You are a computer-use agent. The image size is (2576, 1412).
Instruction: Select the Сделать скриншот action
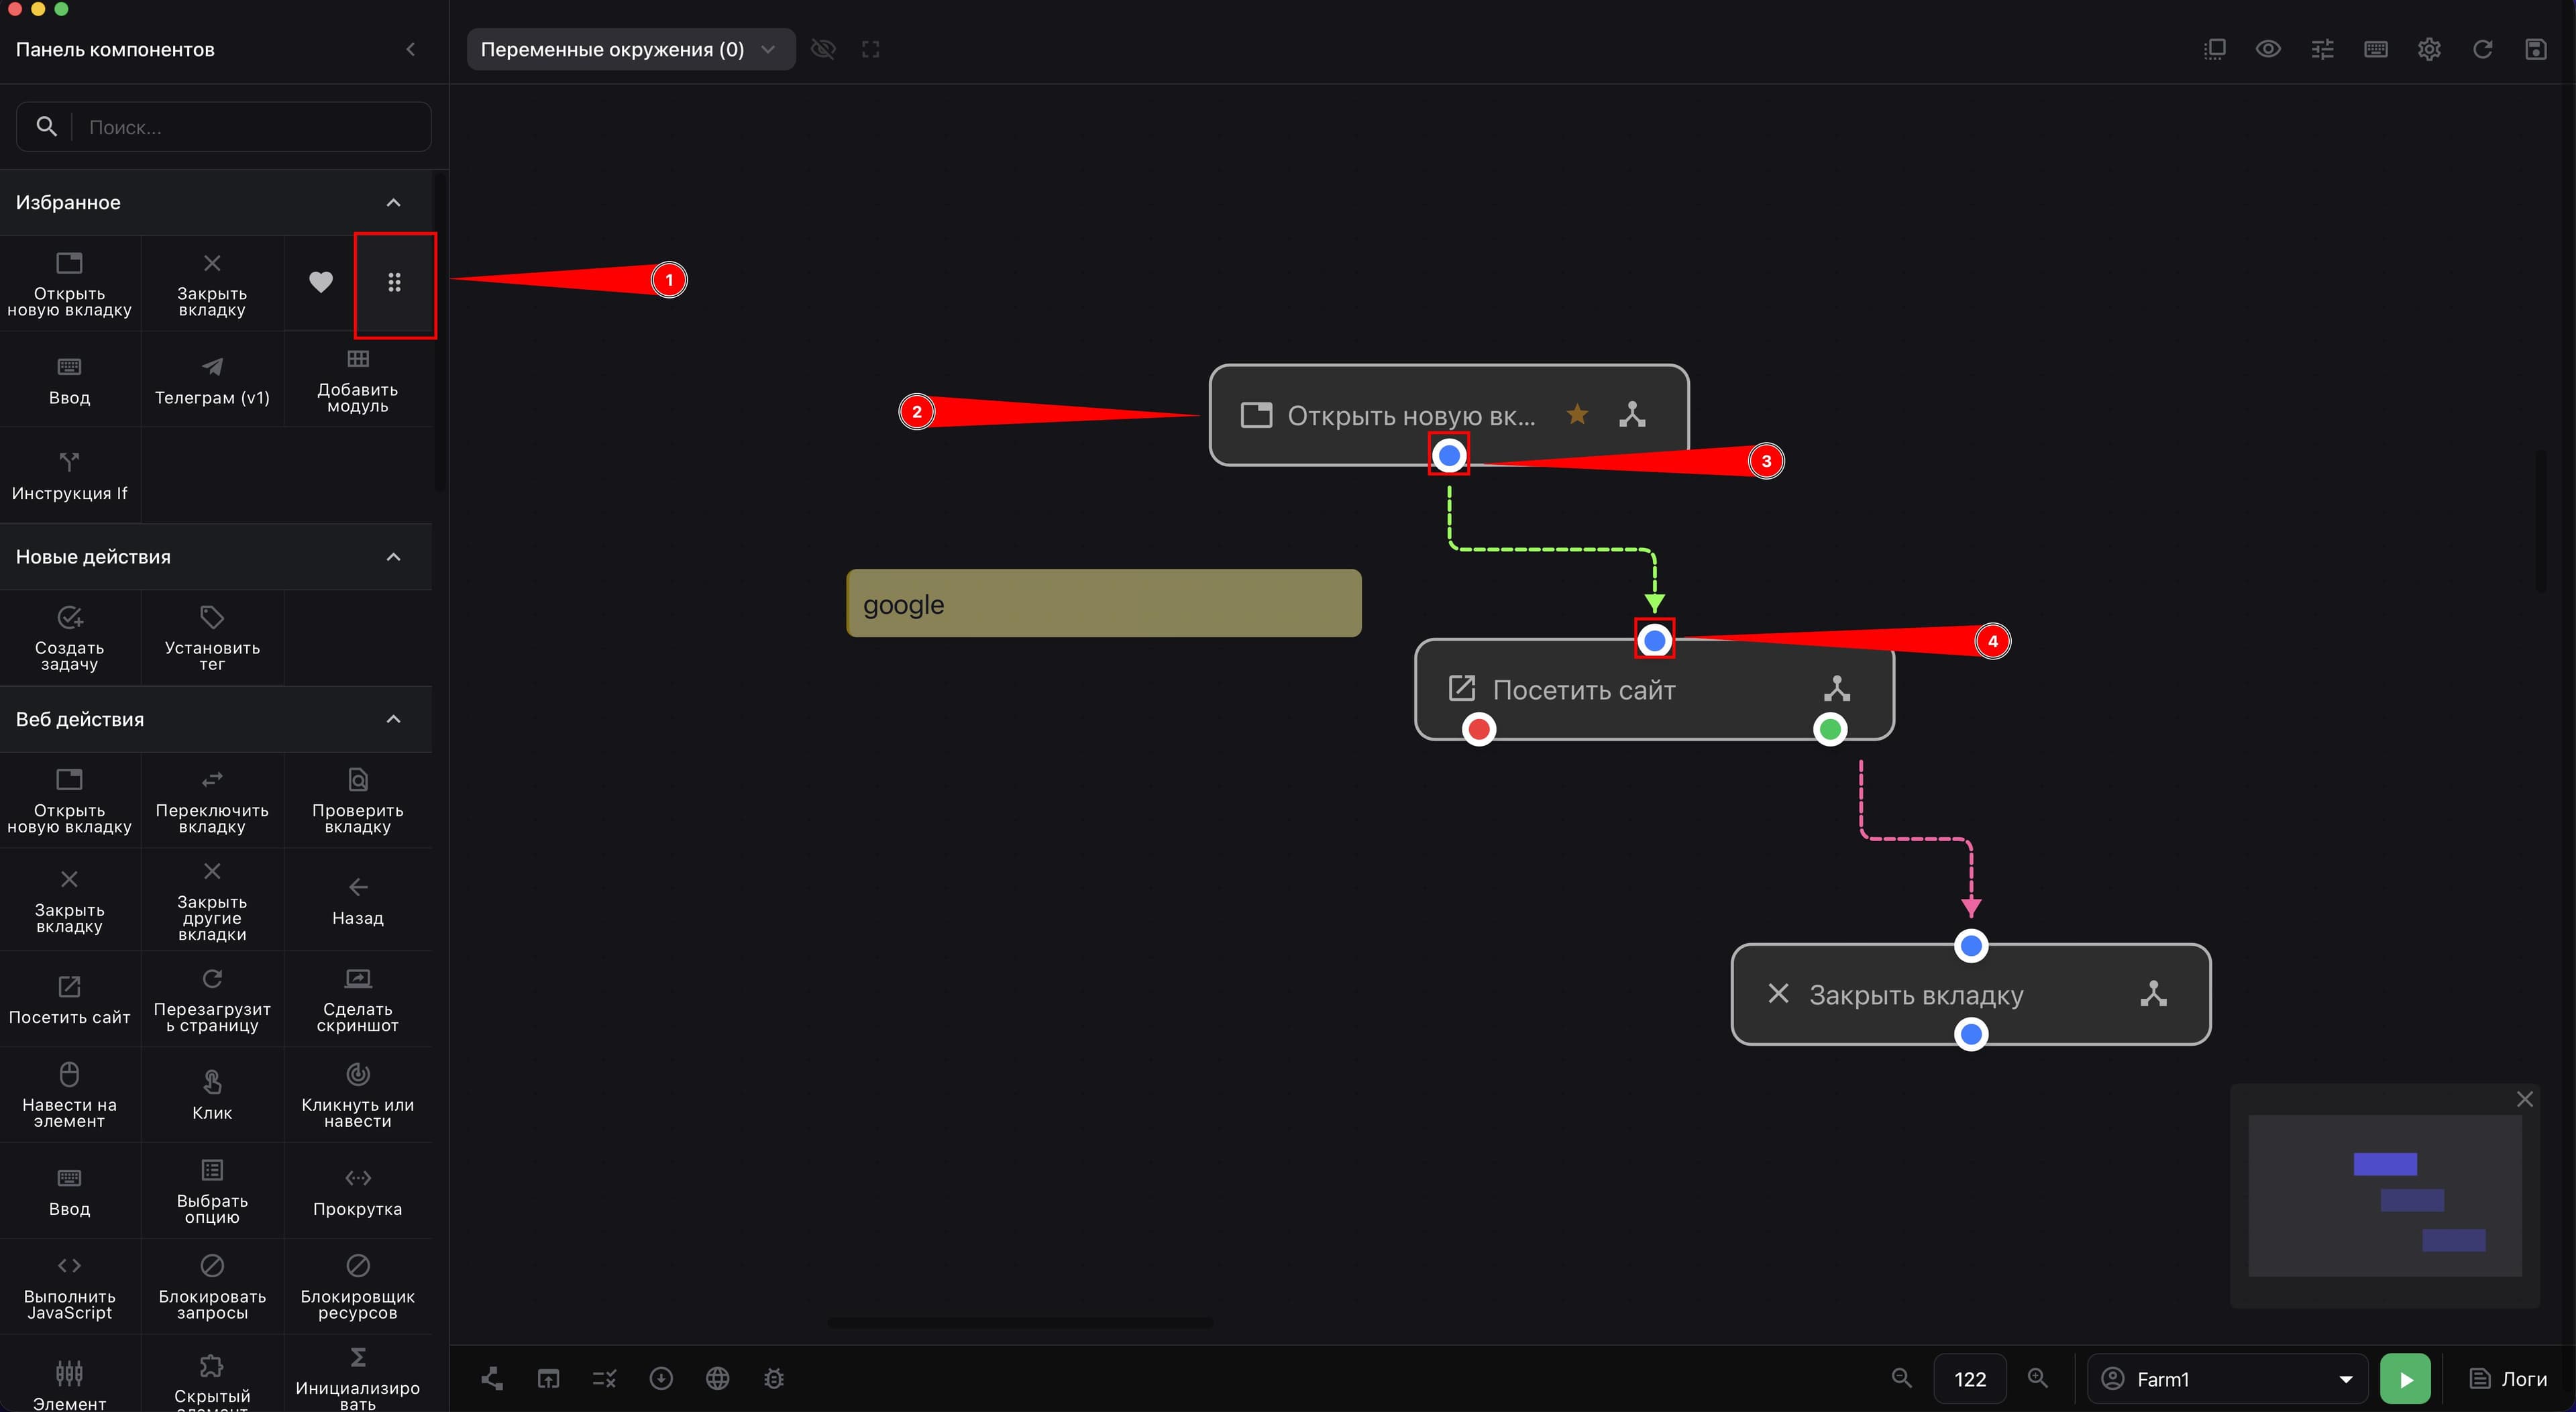(357, 998)
